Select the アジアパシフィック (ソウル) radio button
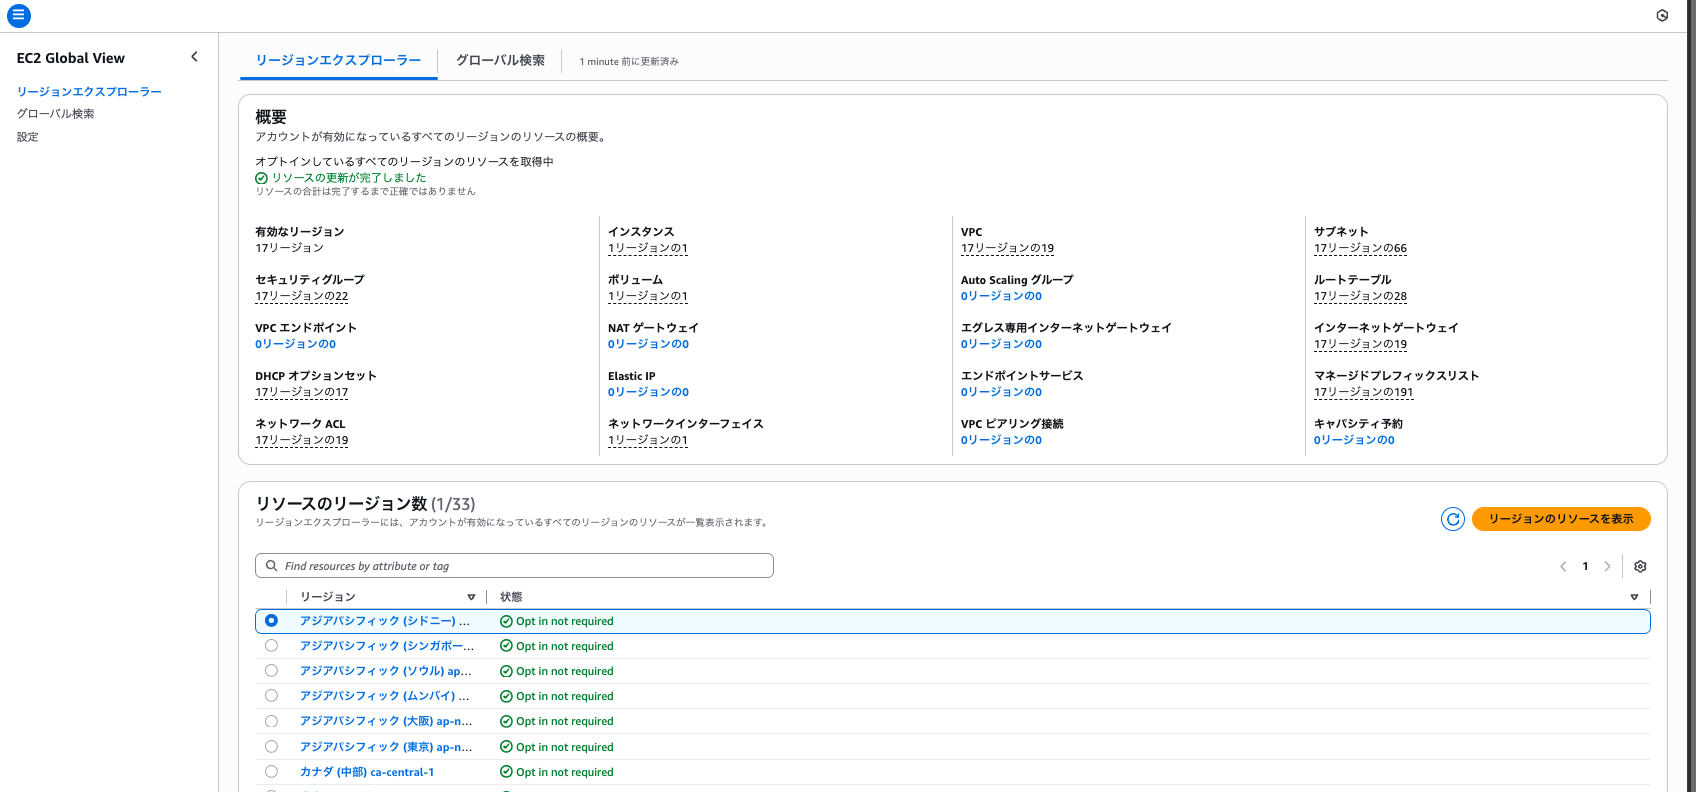Image resolution: width=1696 pixels, height=792 pixels. coord(271,671)
